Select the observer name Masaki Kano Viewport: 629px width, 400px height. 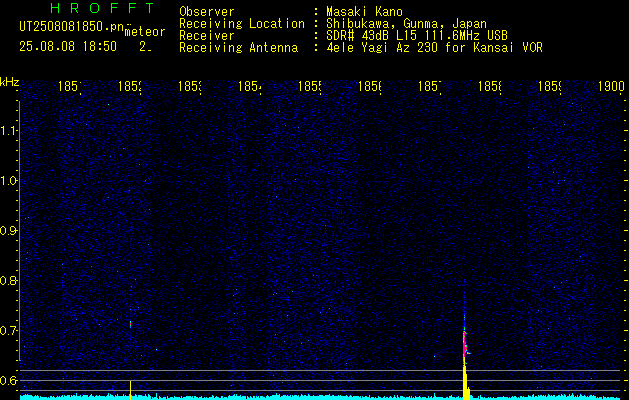coord(364,12)
